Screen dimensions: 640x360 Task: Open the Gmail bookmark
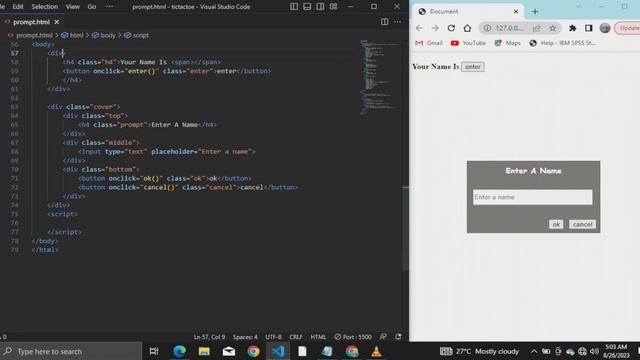point(429,43)
